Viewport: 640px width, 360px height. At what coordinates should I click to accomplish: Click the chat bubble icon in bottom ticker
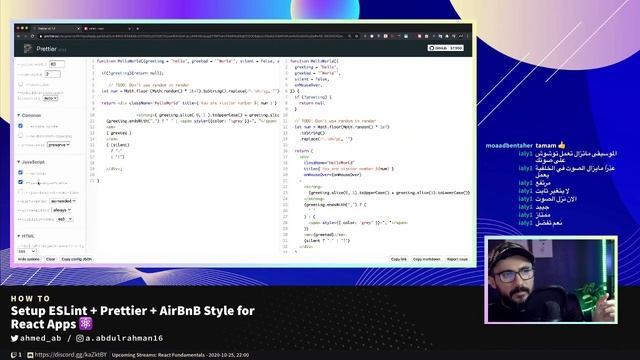(14, 355)
